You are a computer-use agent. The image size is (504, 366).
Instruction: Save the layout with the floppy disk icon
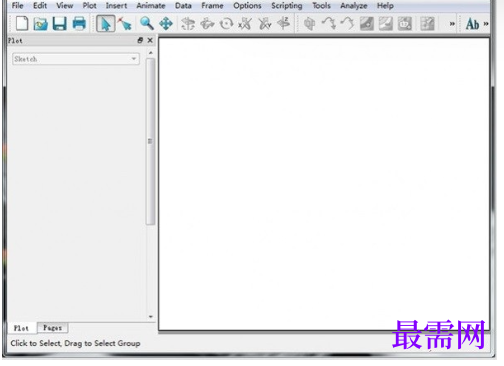[x=60, y=24]
